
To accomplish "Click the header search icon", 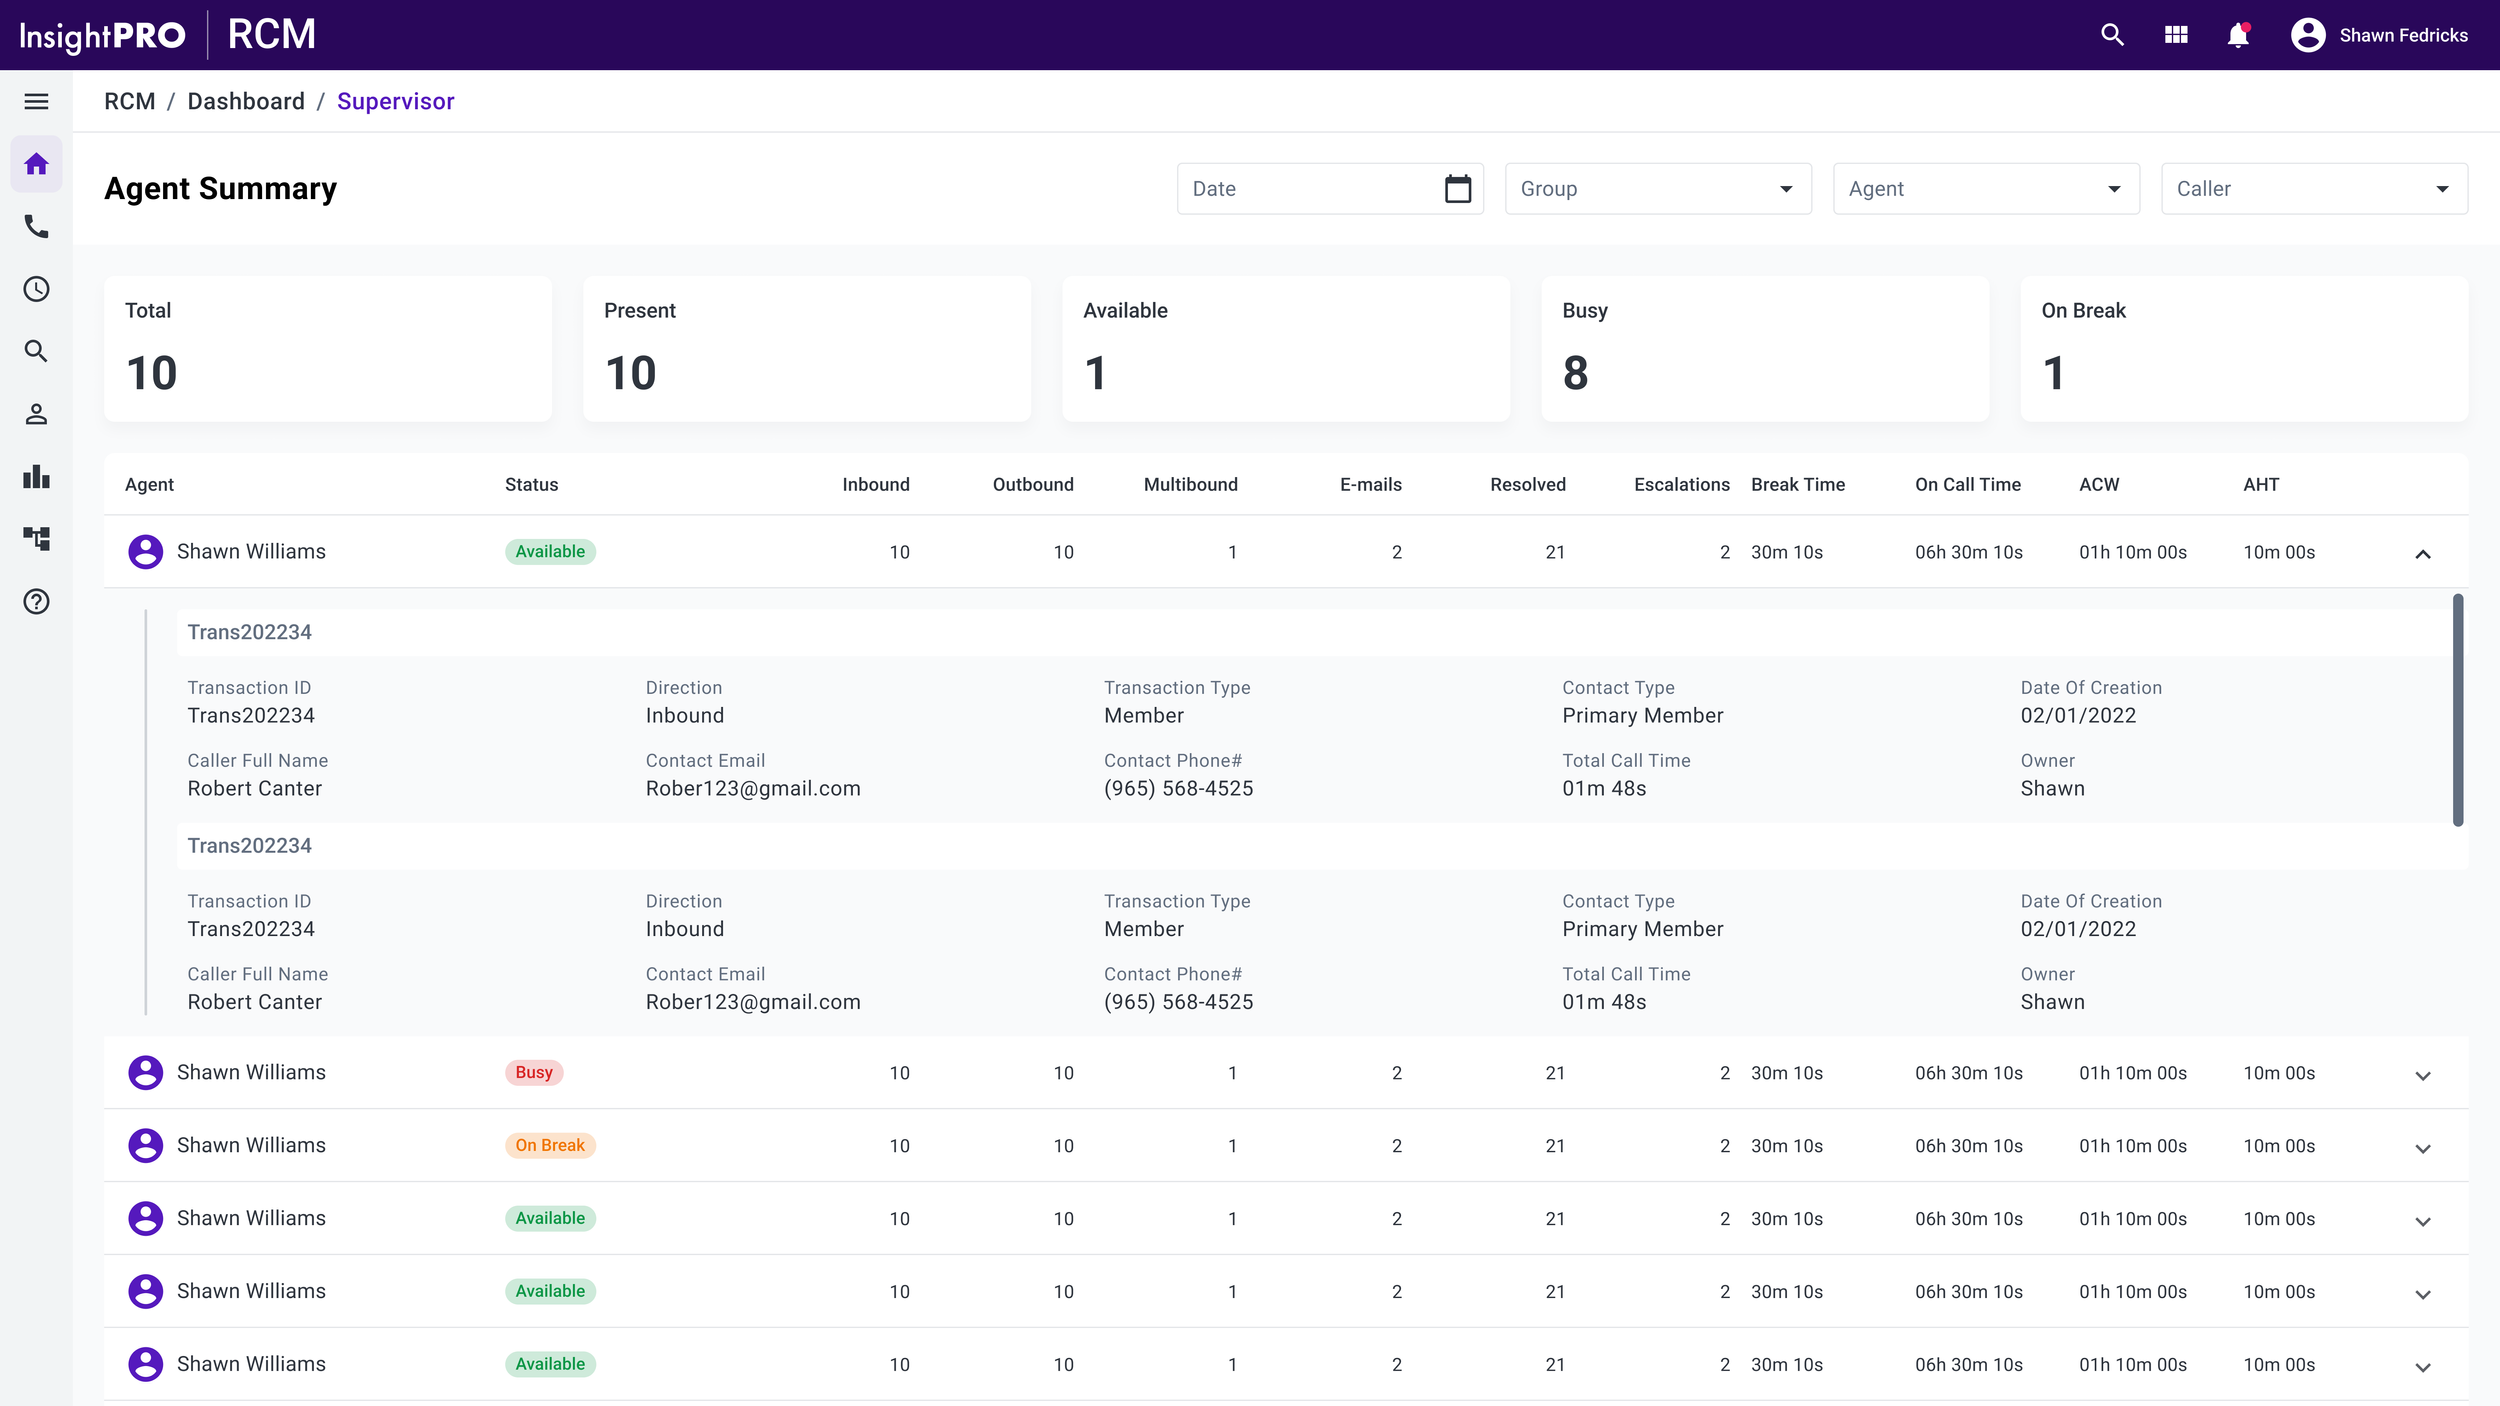I will click(2112, 35).
